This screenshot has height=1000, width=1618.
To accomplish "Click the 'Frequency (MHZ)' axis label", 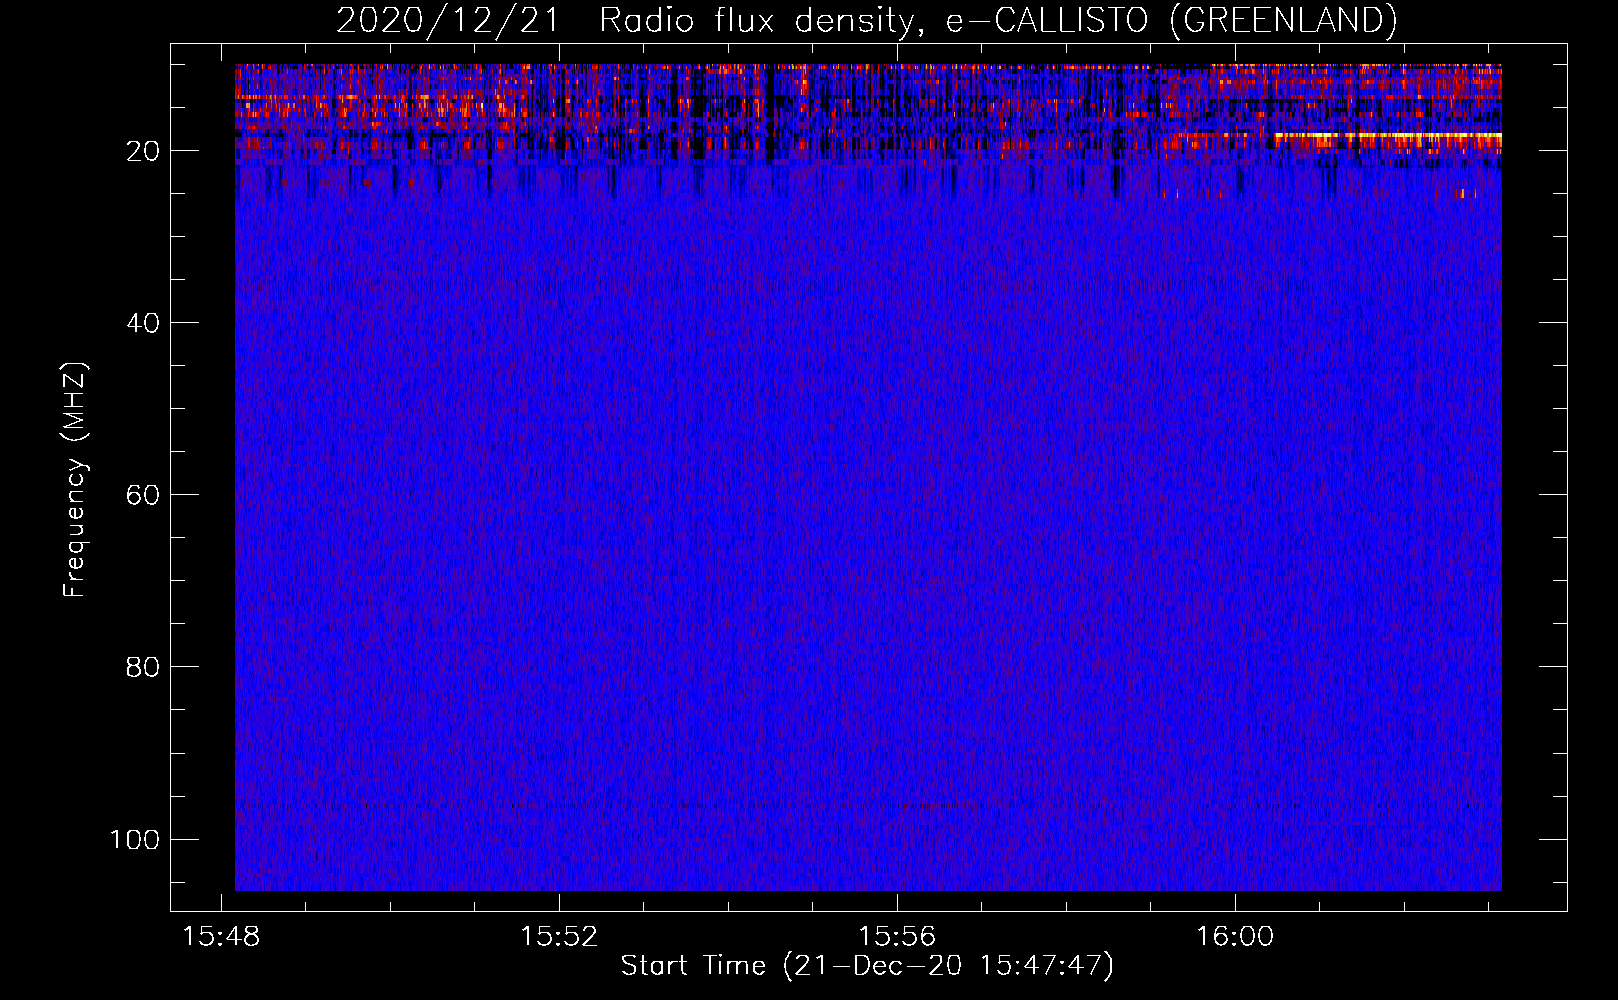I will (75, 479).
